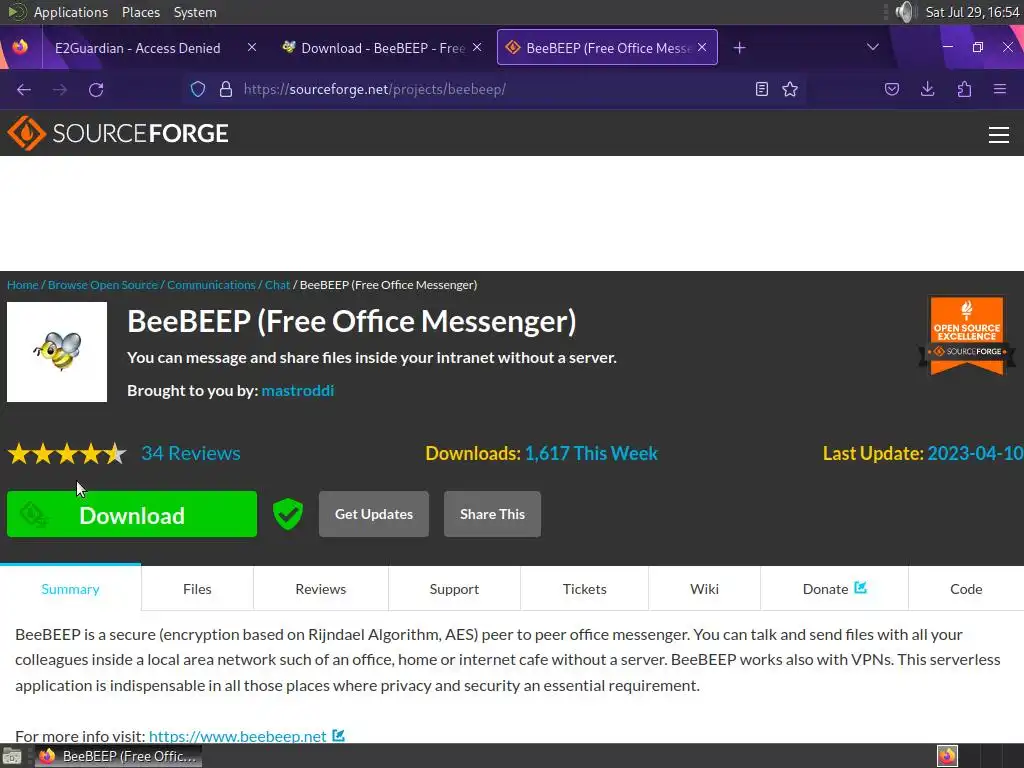Open the Support tab
Viewport: 1024px width, 768px height.
454,588
